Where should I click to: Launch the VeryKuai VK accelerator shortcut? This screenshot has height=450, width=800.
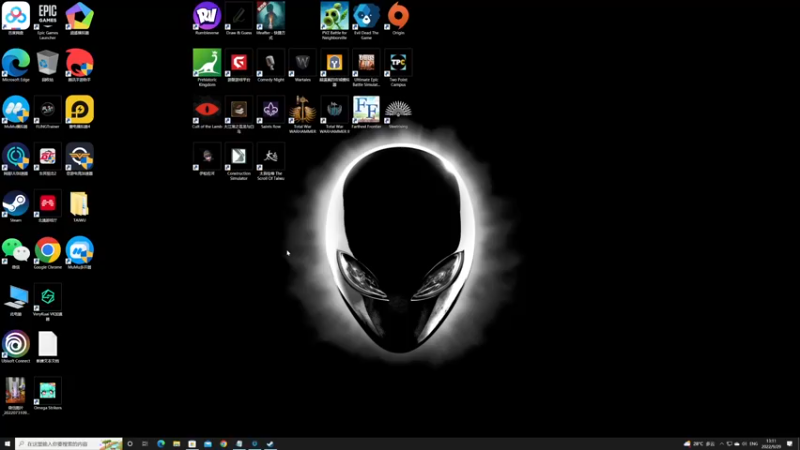point(47,302)
